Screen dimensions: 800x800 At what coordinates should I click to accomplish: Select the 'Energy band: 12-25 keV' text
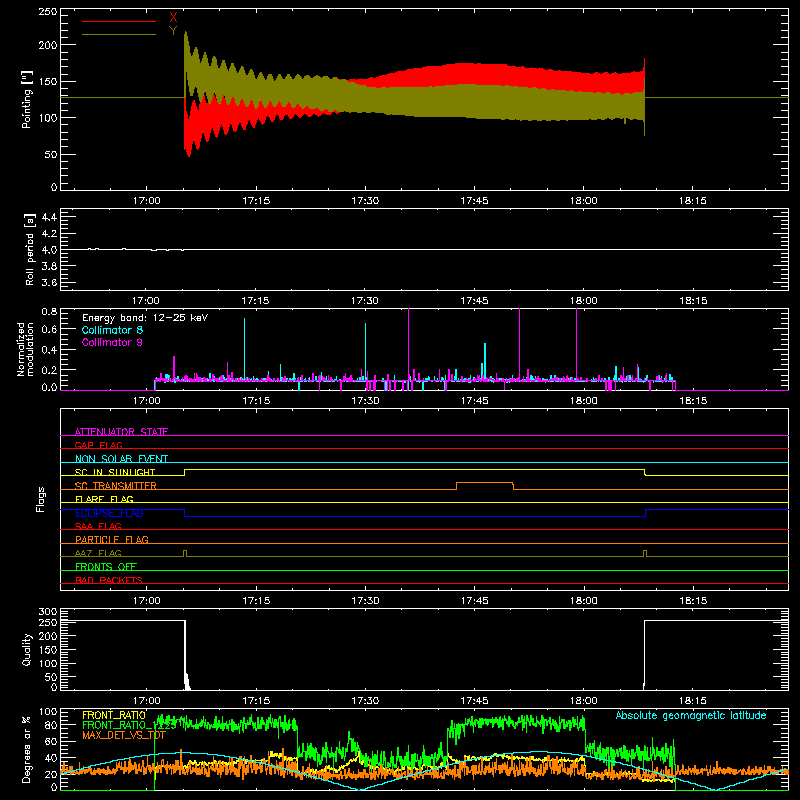pyautogui.click(x=145, y=318)
